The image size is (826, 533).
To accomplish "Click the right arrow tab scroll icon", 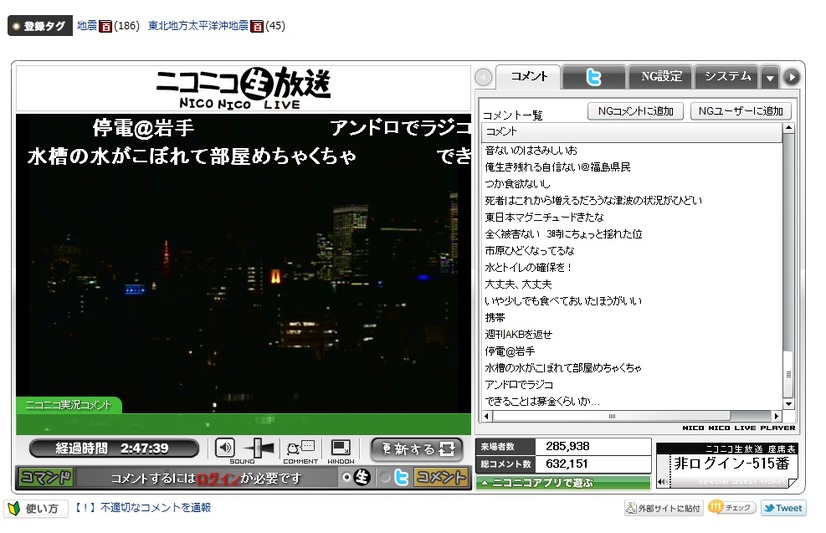I will (791, 77).
